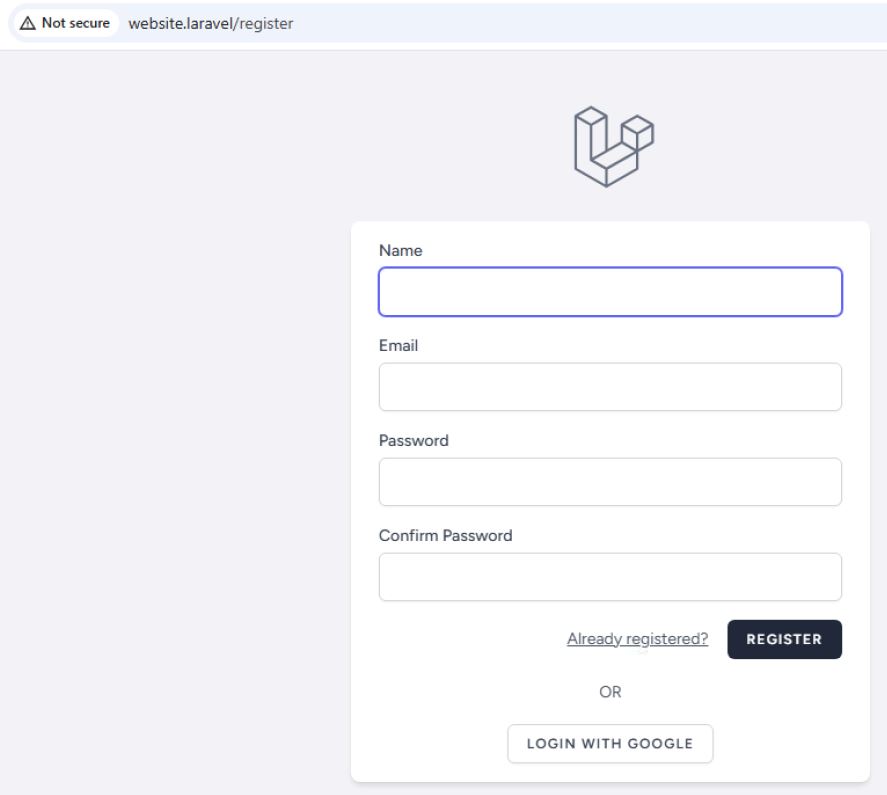This screenshot has height=795, width=887.
Task: Click the Name field label
Action: (x=400, y=251)
